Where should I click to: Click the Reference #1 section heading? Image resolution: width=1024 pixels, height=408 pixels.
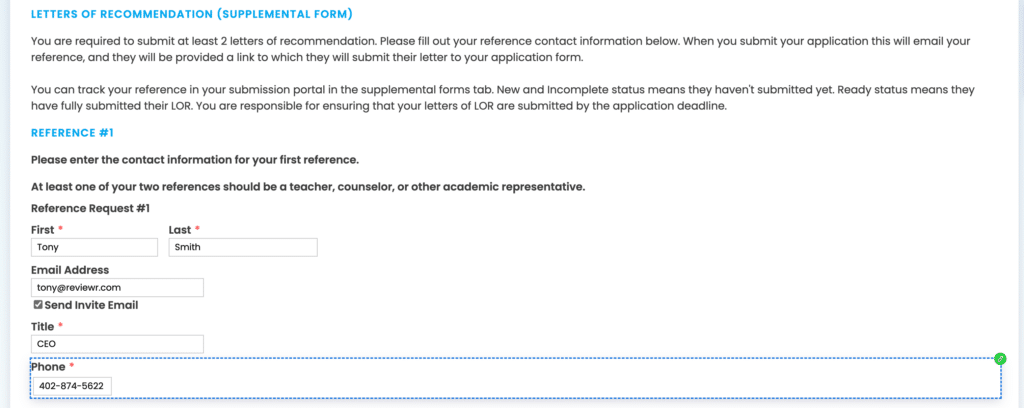[72, 133]
